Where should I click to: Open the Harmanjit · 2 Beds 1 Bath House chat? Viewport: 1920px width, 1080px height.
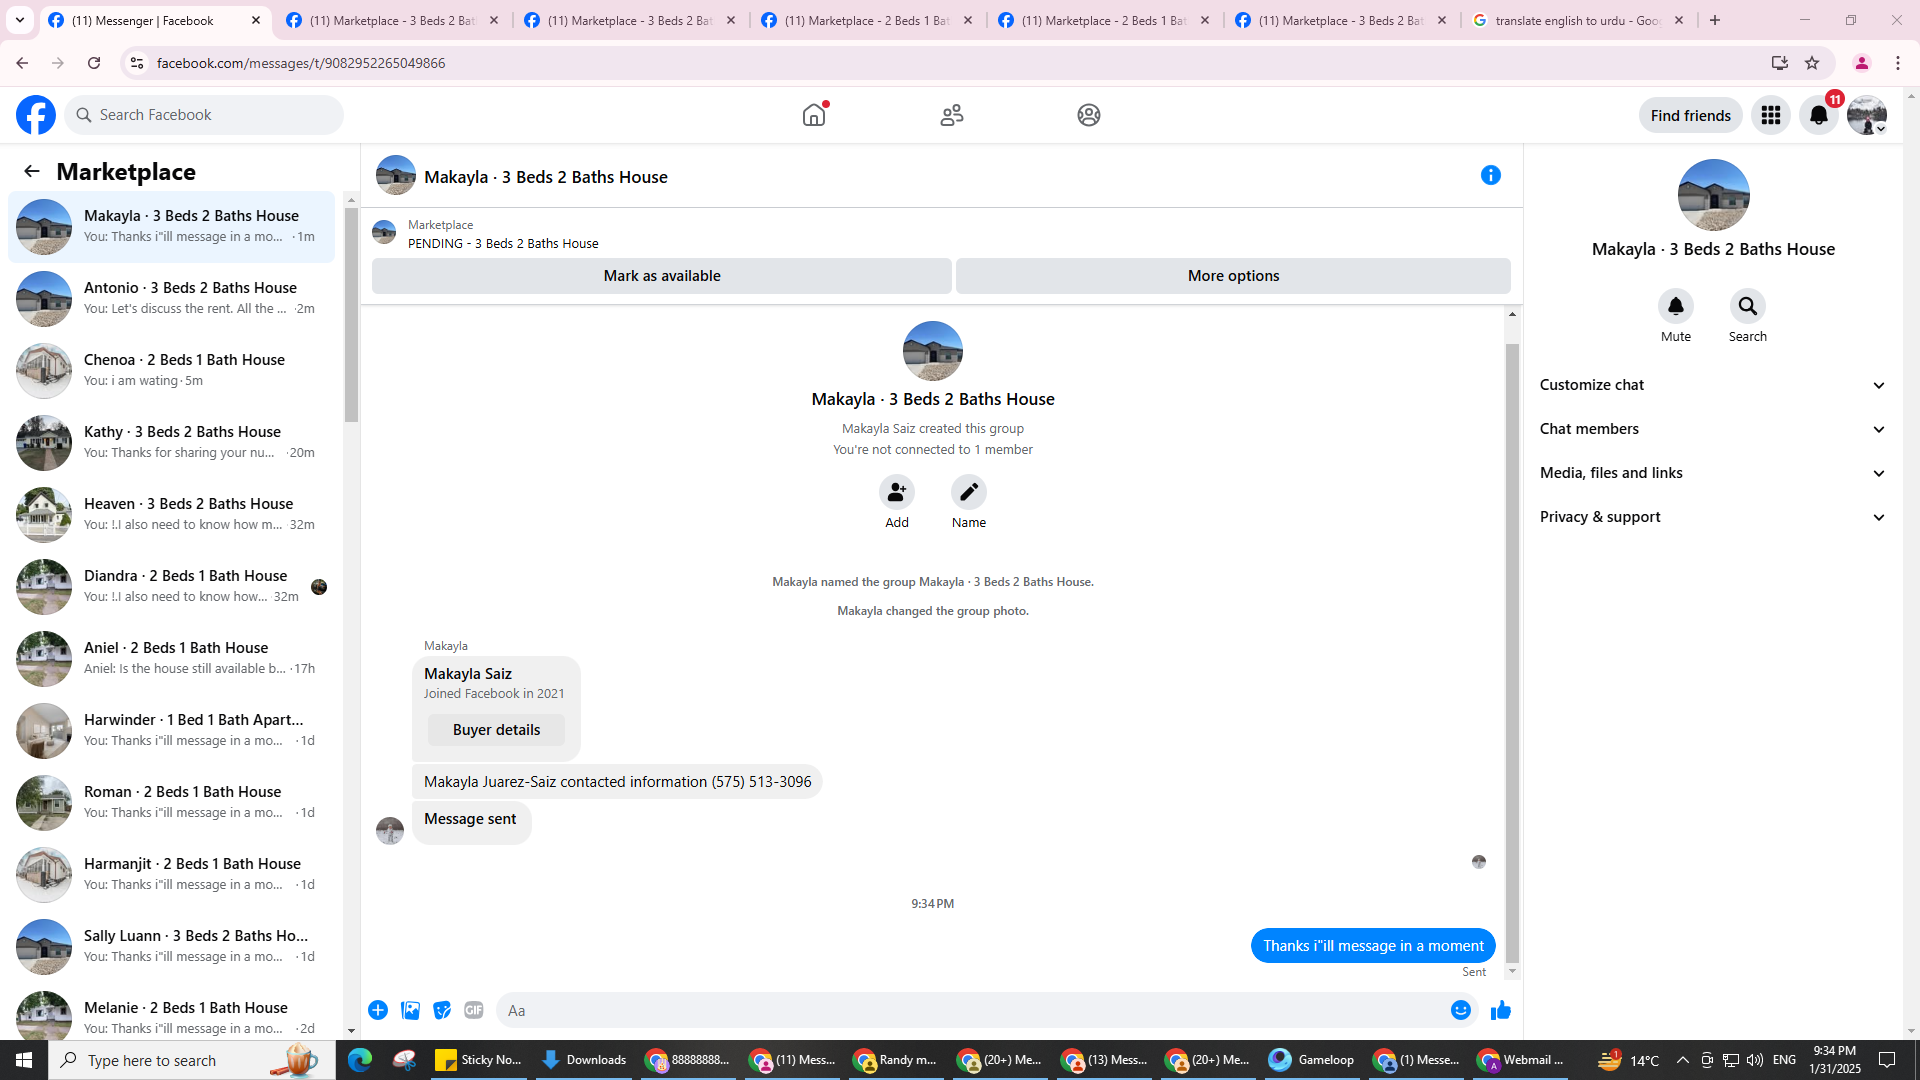pyautogui.click(x=172, y=875)
